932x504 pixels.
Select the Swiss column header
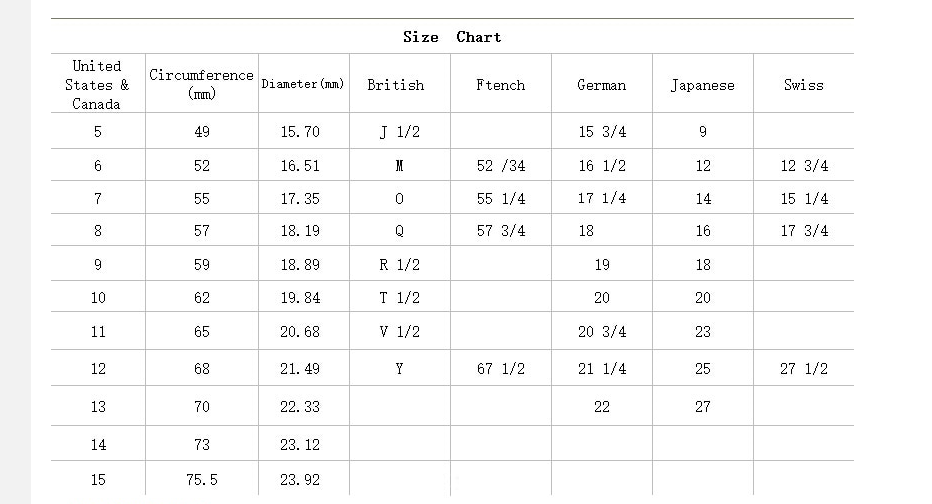pyautogui.click(x=803, y=85)
